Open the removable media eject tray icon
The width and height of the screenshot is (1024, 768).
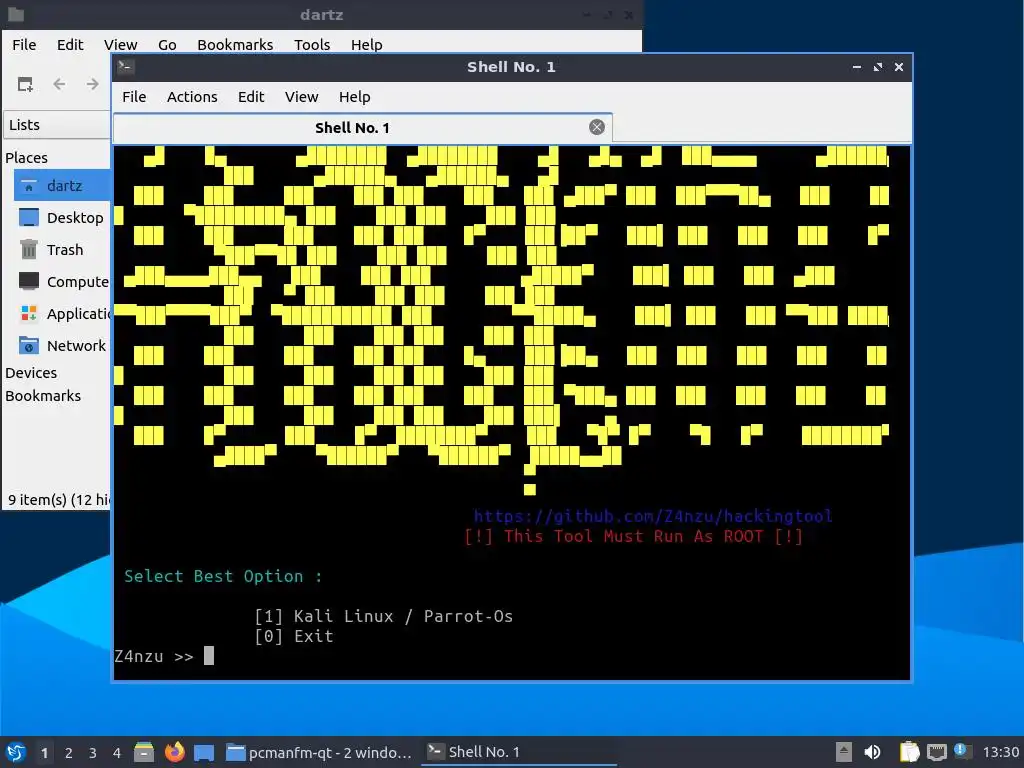(844, 752)
